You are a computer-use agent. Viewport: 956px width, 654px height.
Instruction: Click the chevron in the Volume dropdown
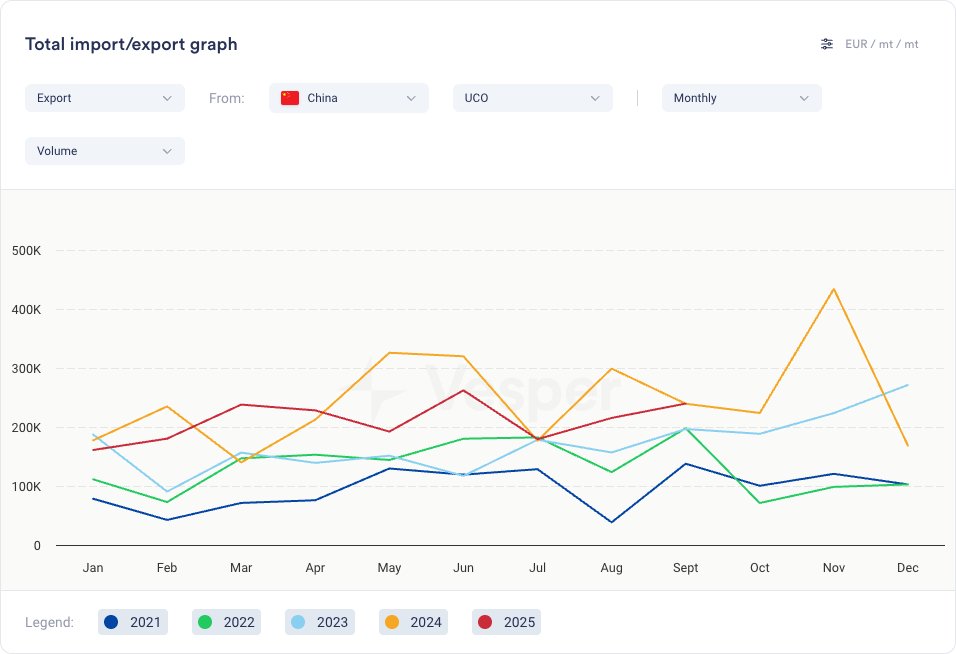click(x=167, y=151)
